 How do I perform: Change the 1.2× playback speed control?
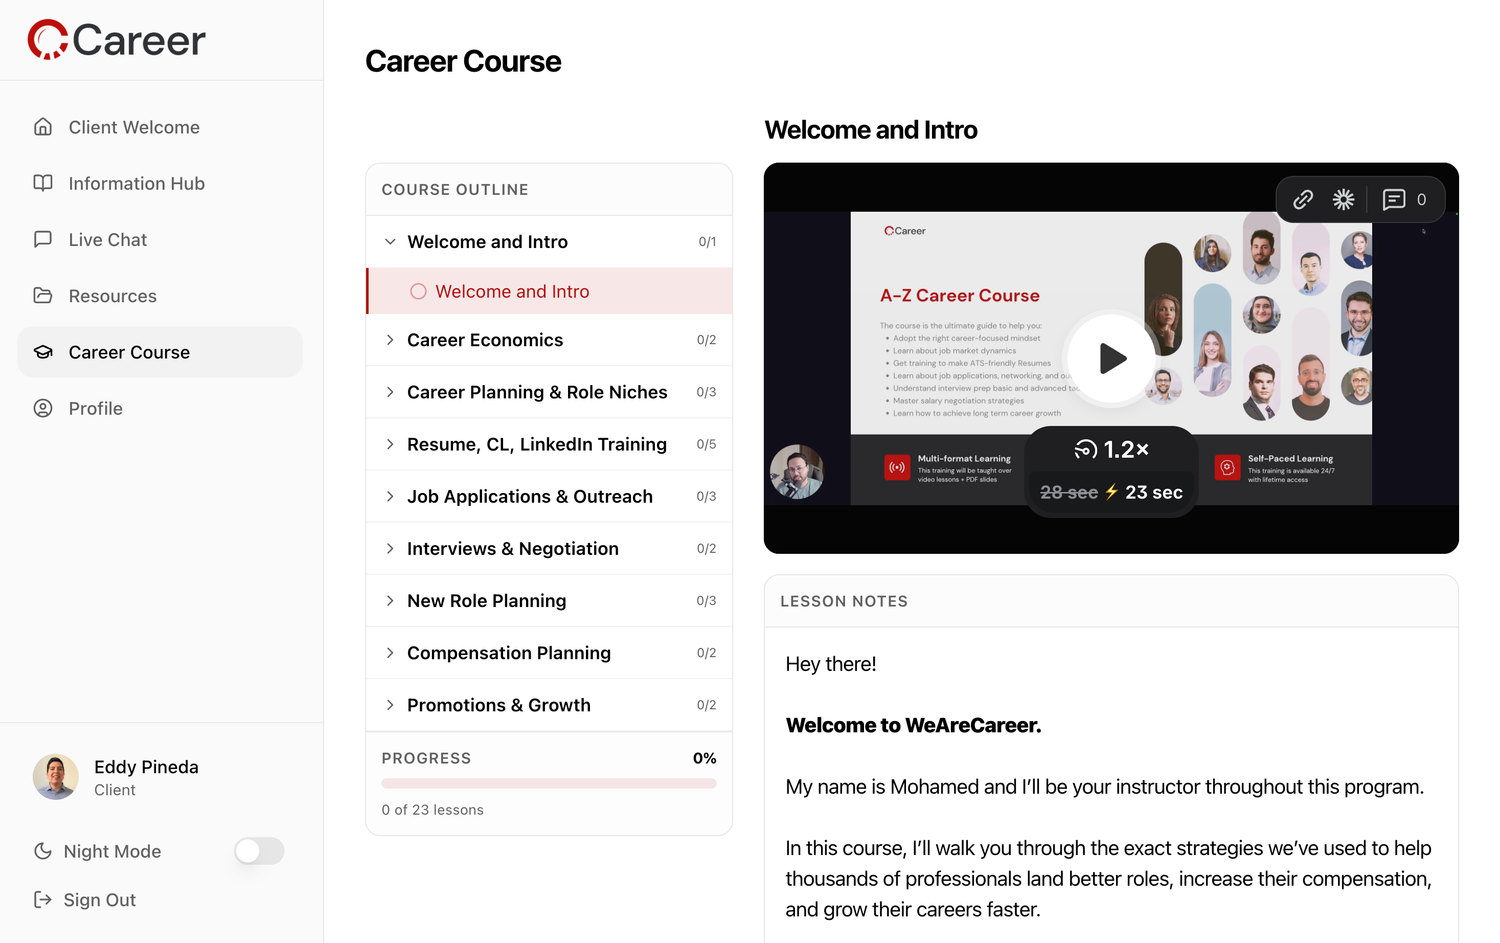pos(1111,450)
